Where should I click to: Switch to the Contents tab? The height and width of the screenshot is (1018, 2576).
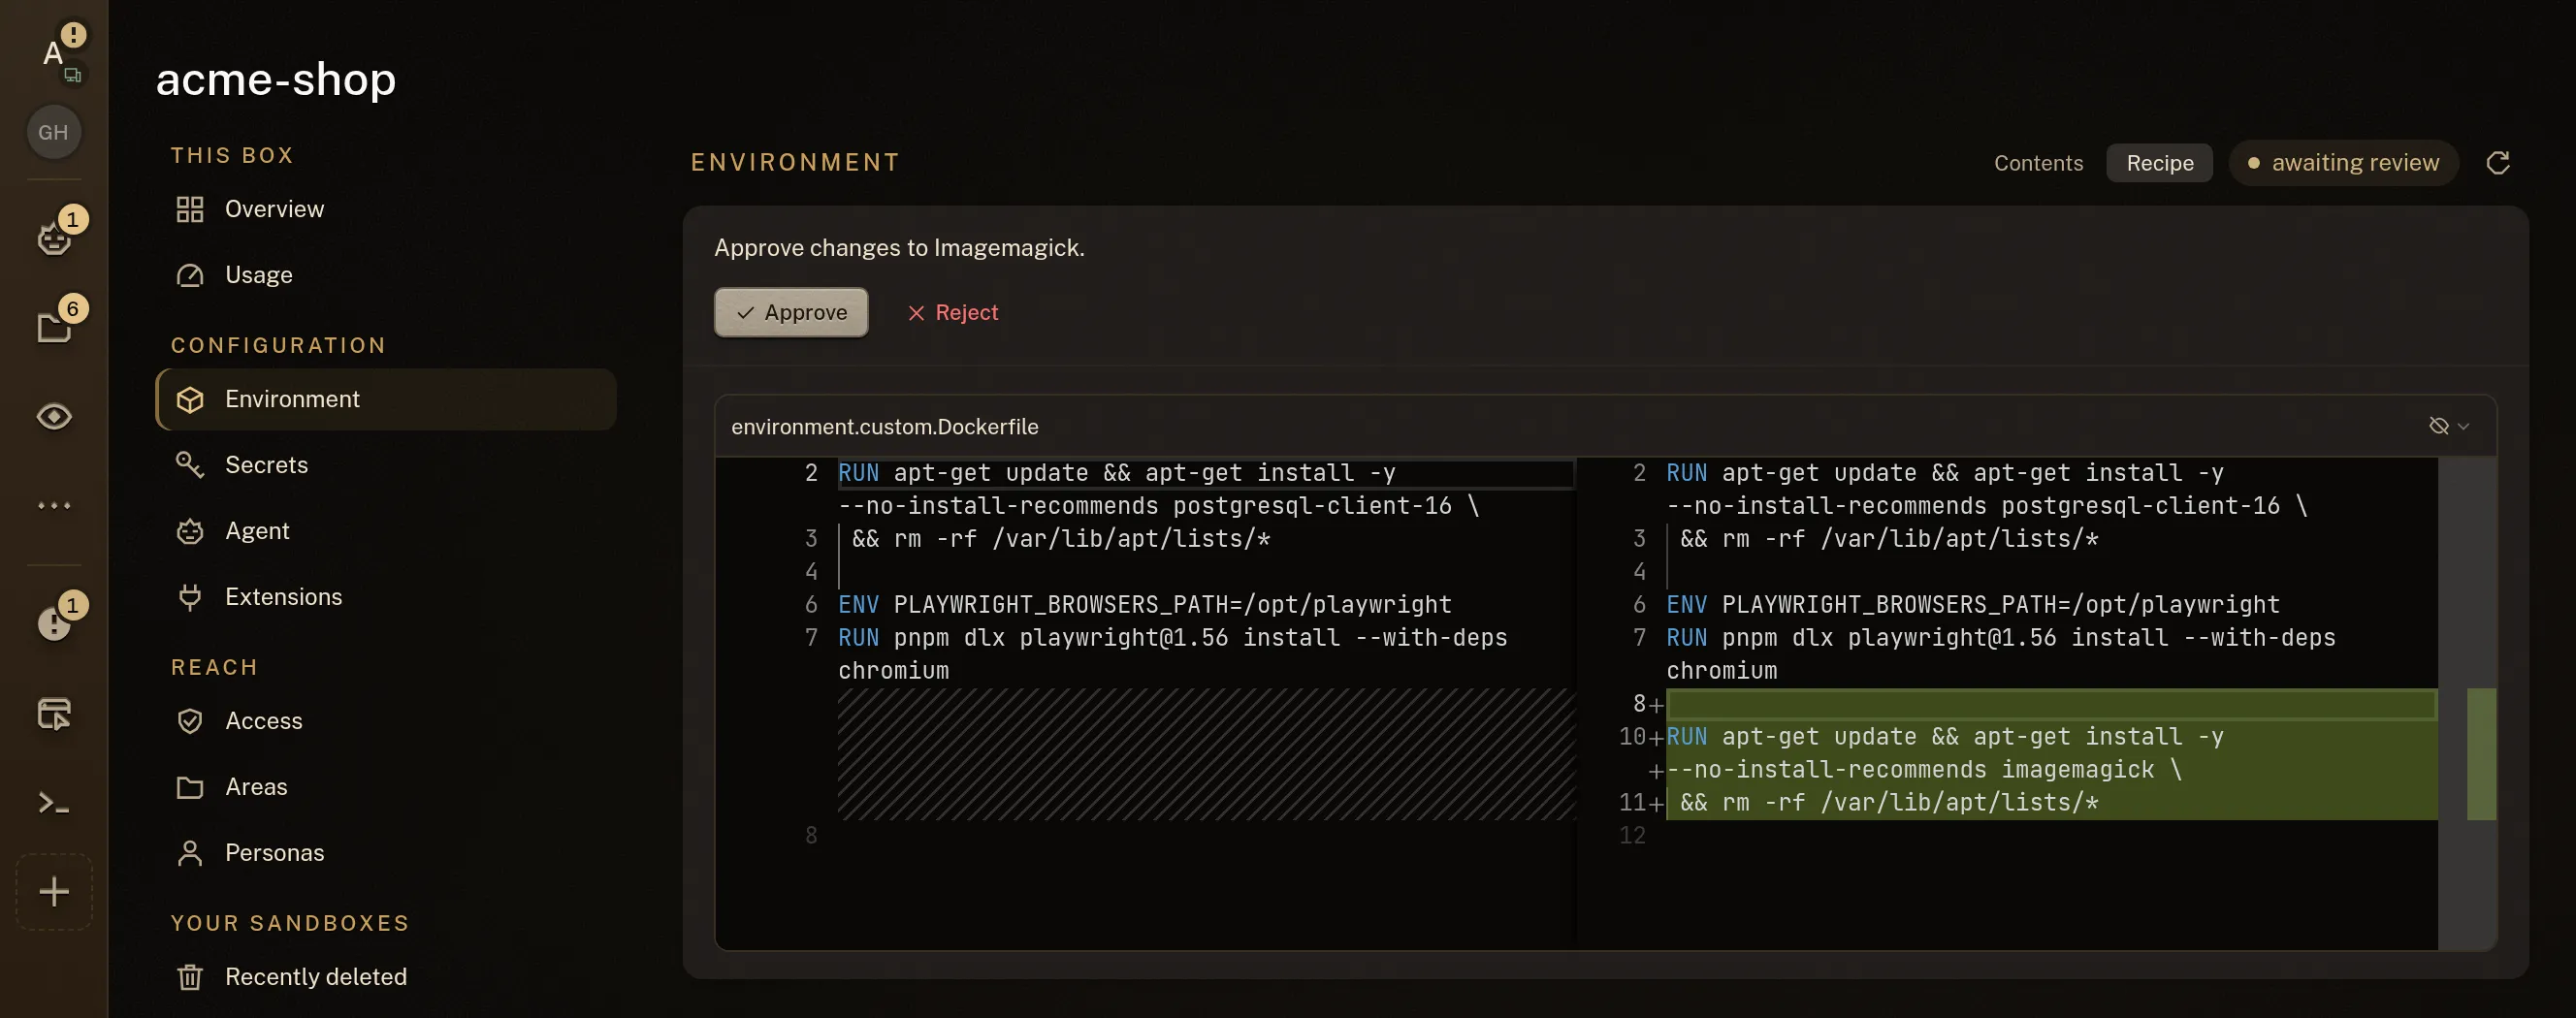tap(2038, 163)
